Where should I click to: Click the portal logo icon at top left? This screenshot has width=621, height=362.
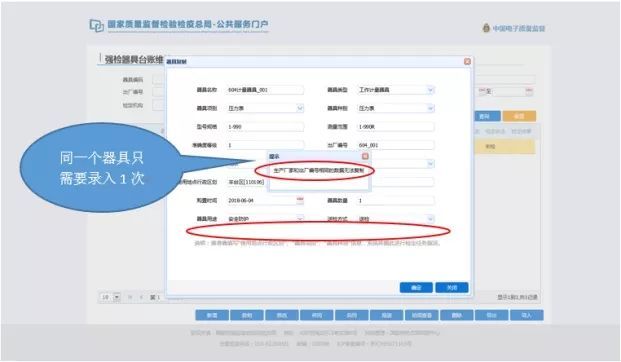[x=96, y=25]
